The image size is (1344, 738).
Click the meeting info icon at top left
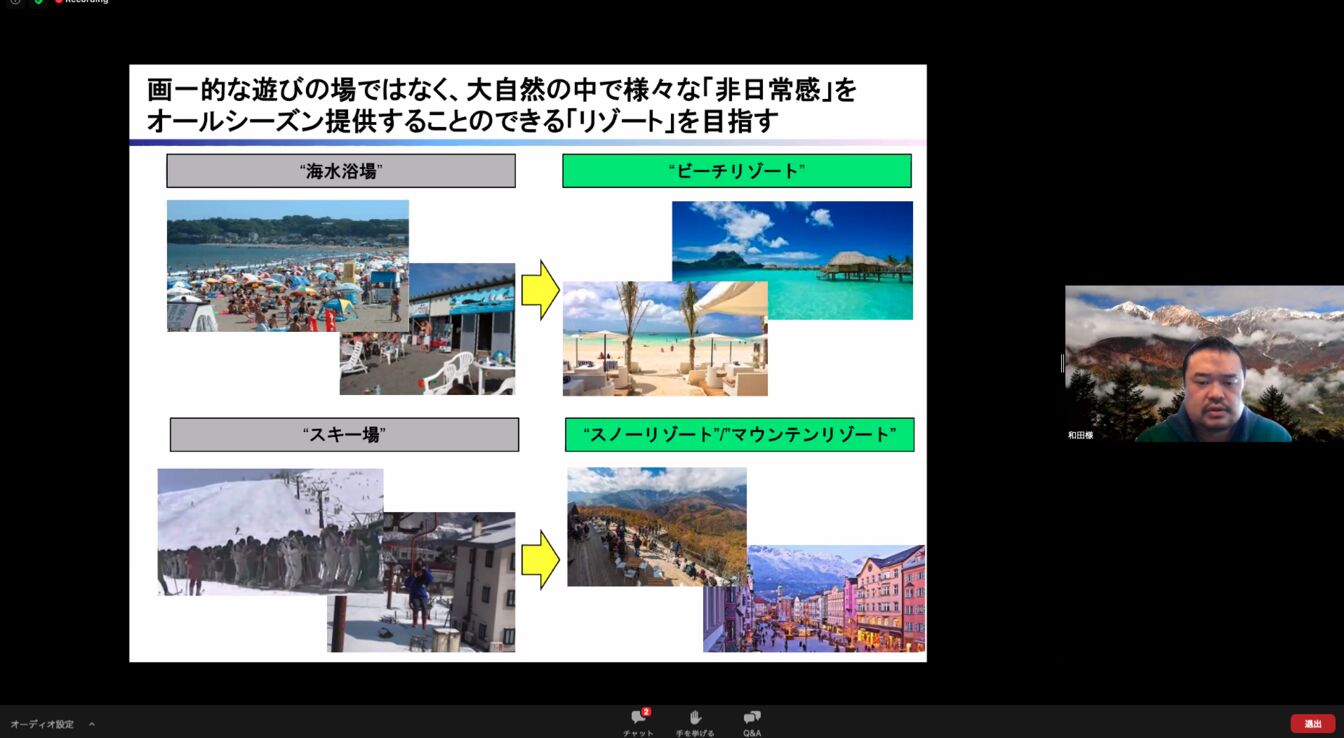coord(15,2)
